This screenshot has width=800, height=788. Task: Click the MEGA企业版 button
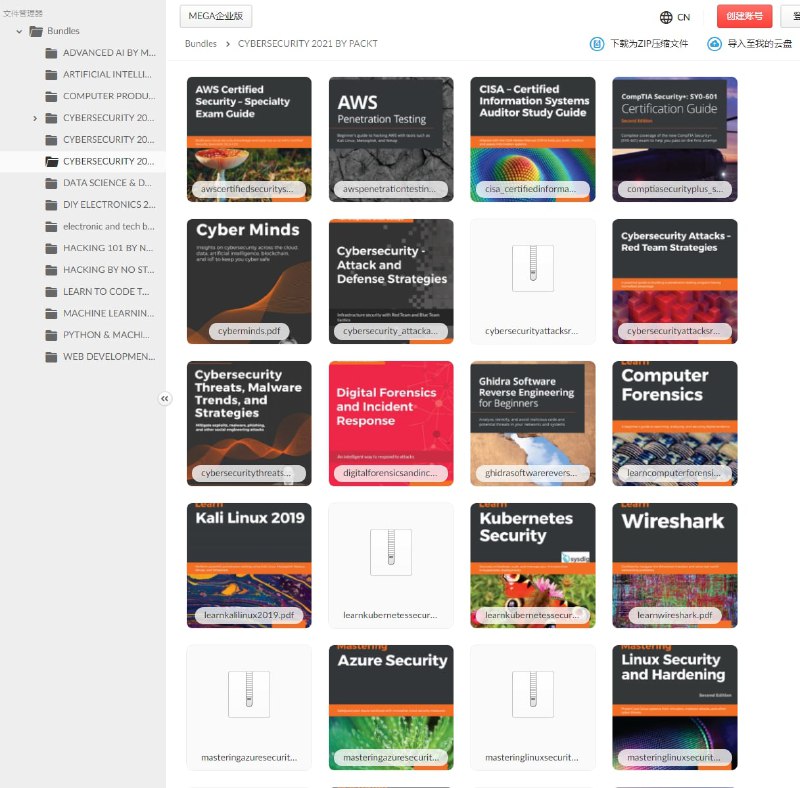[216, 16]
